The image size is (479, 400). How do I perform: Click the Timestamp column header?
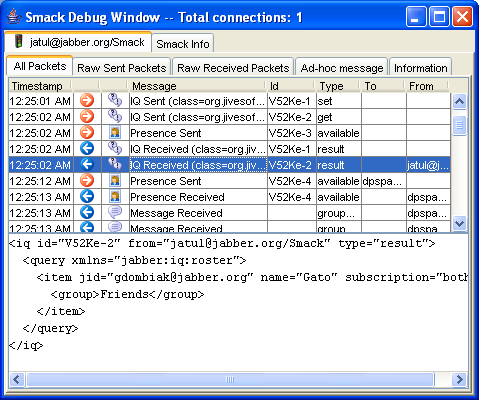pyautogui.click(x=40, y=86)
